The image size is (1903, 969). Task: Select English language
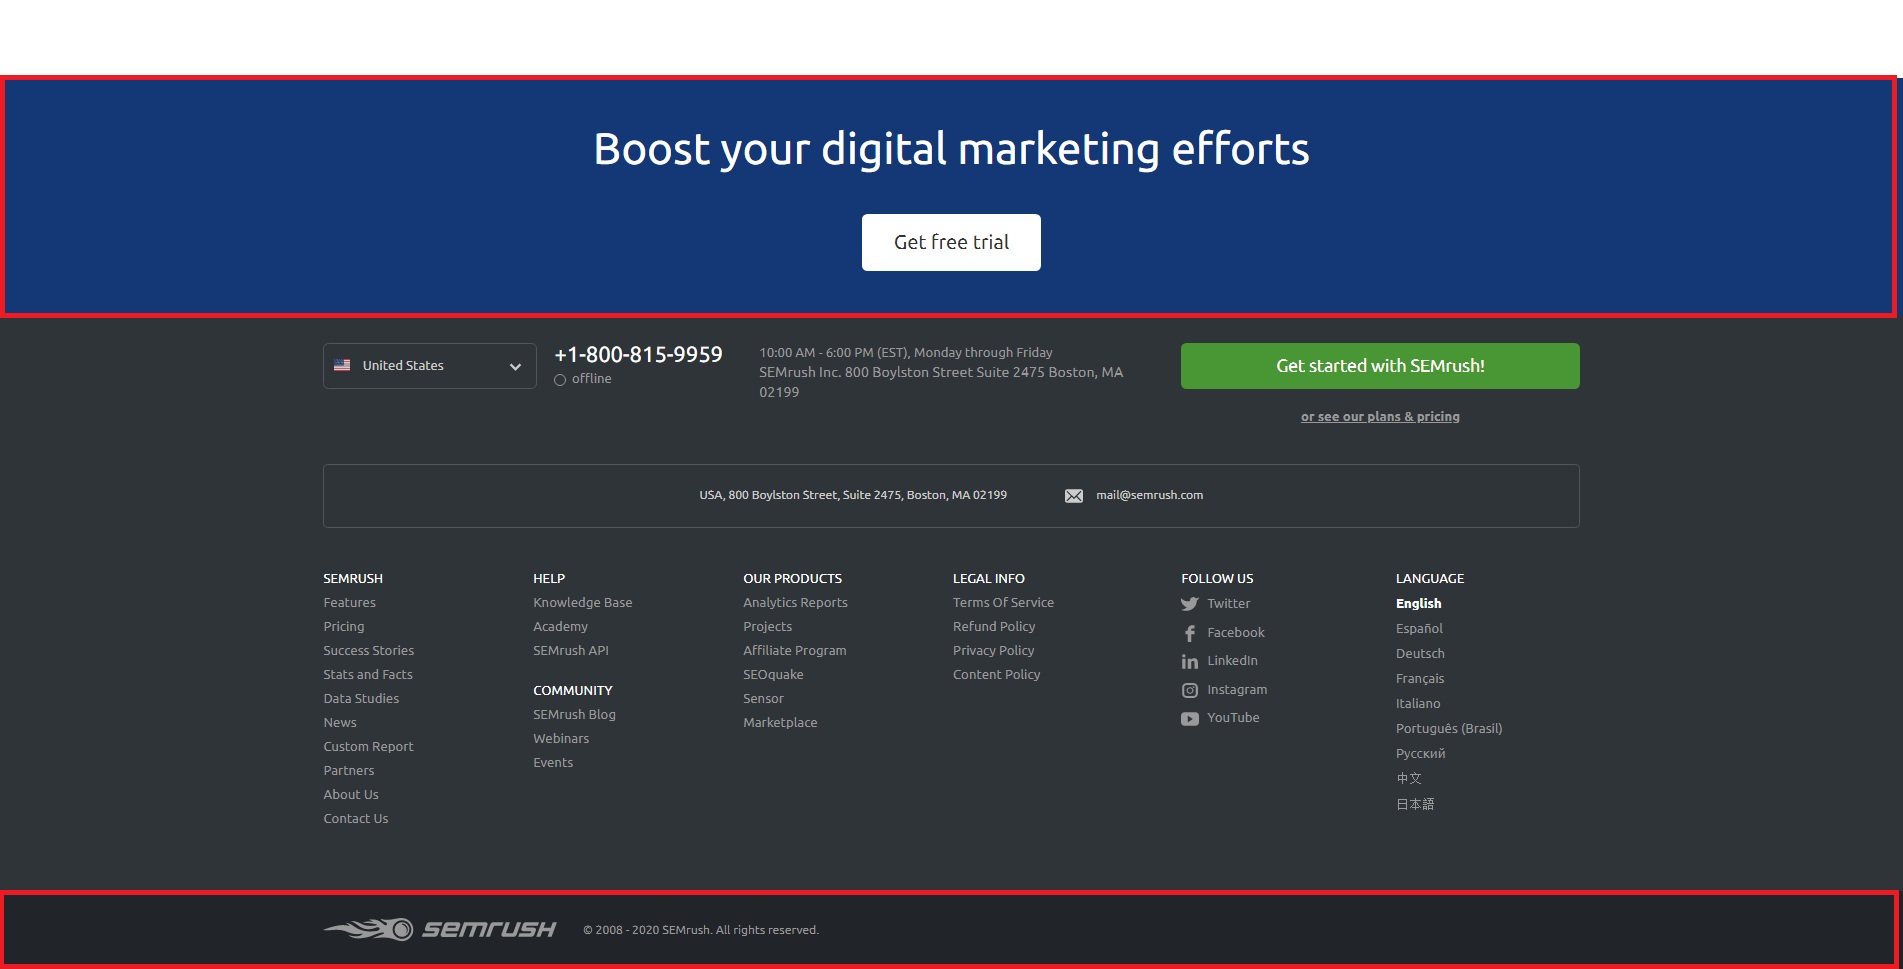(x=1418, y=604)
